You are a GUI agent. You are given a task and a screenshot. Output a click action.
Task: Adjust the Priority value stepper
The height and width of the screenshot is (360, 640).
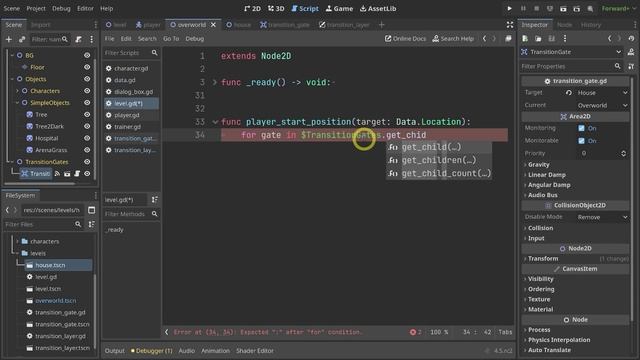click(x=623, y=153)
